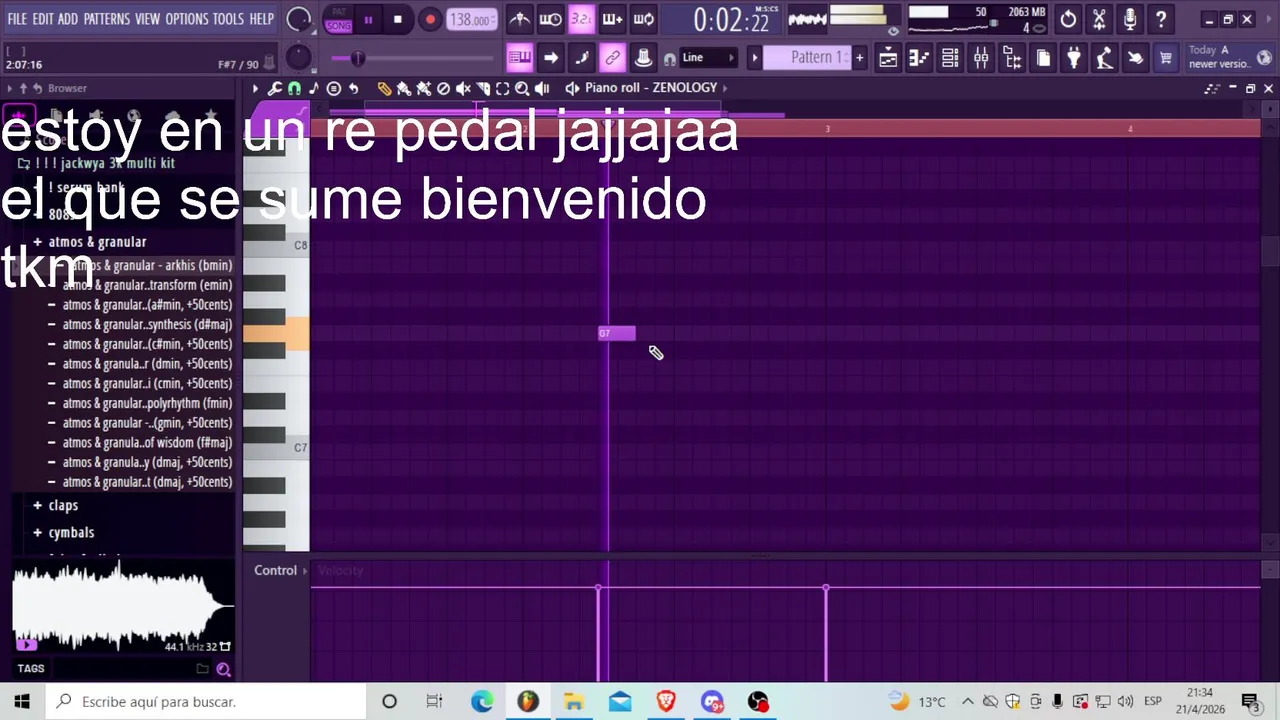The image size is (1280, 720).
Task: Select the Slice tool in piano roll
Action: (x=483, y=88)
